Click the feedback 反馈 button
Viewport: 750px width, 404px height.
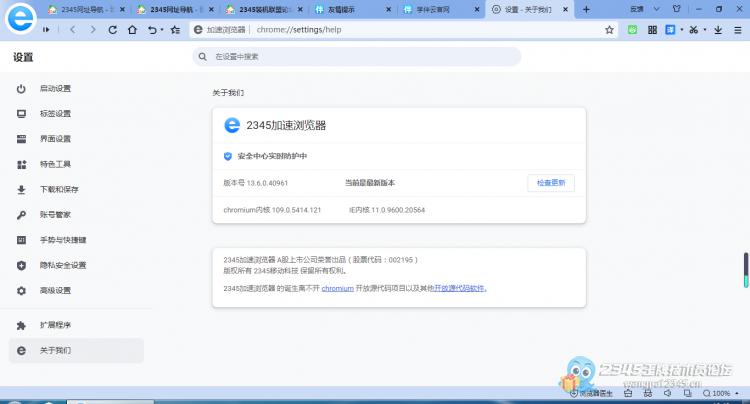(x=637, y=9)
